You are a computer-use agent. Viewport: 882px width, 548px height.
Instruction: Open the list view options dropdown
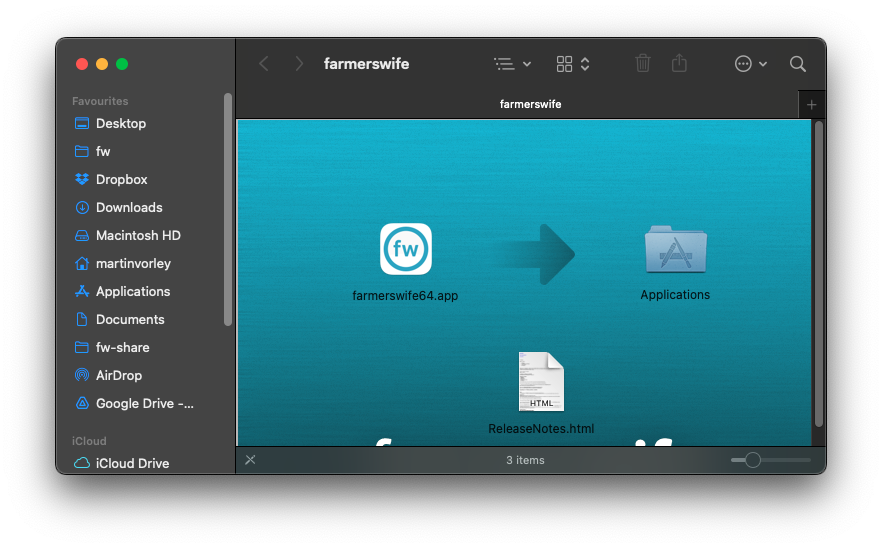point(512,64)
